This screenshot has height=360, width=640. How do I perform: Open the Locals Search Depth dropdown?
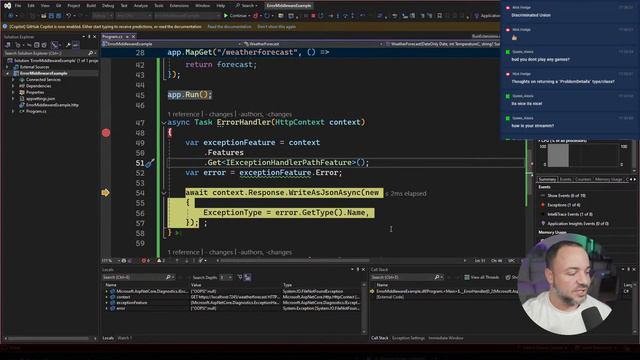(x=226, y=278)
